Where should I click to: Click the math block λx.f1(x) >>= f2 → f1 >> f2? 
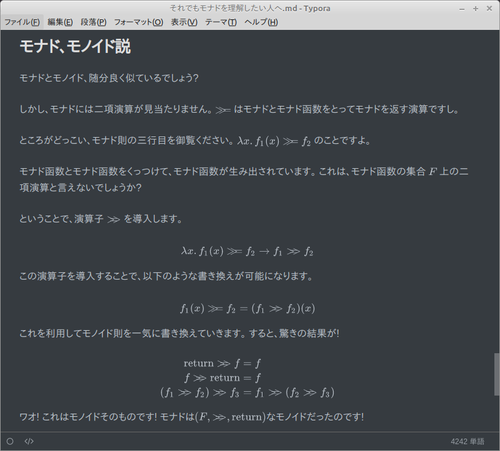tap(247, 251)
